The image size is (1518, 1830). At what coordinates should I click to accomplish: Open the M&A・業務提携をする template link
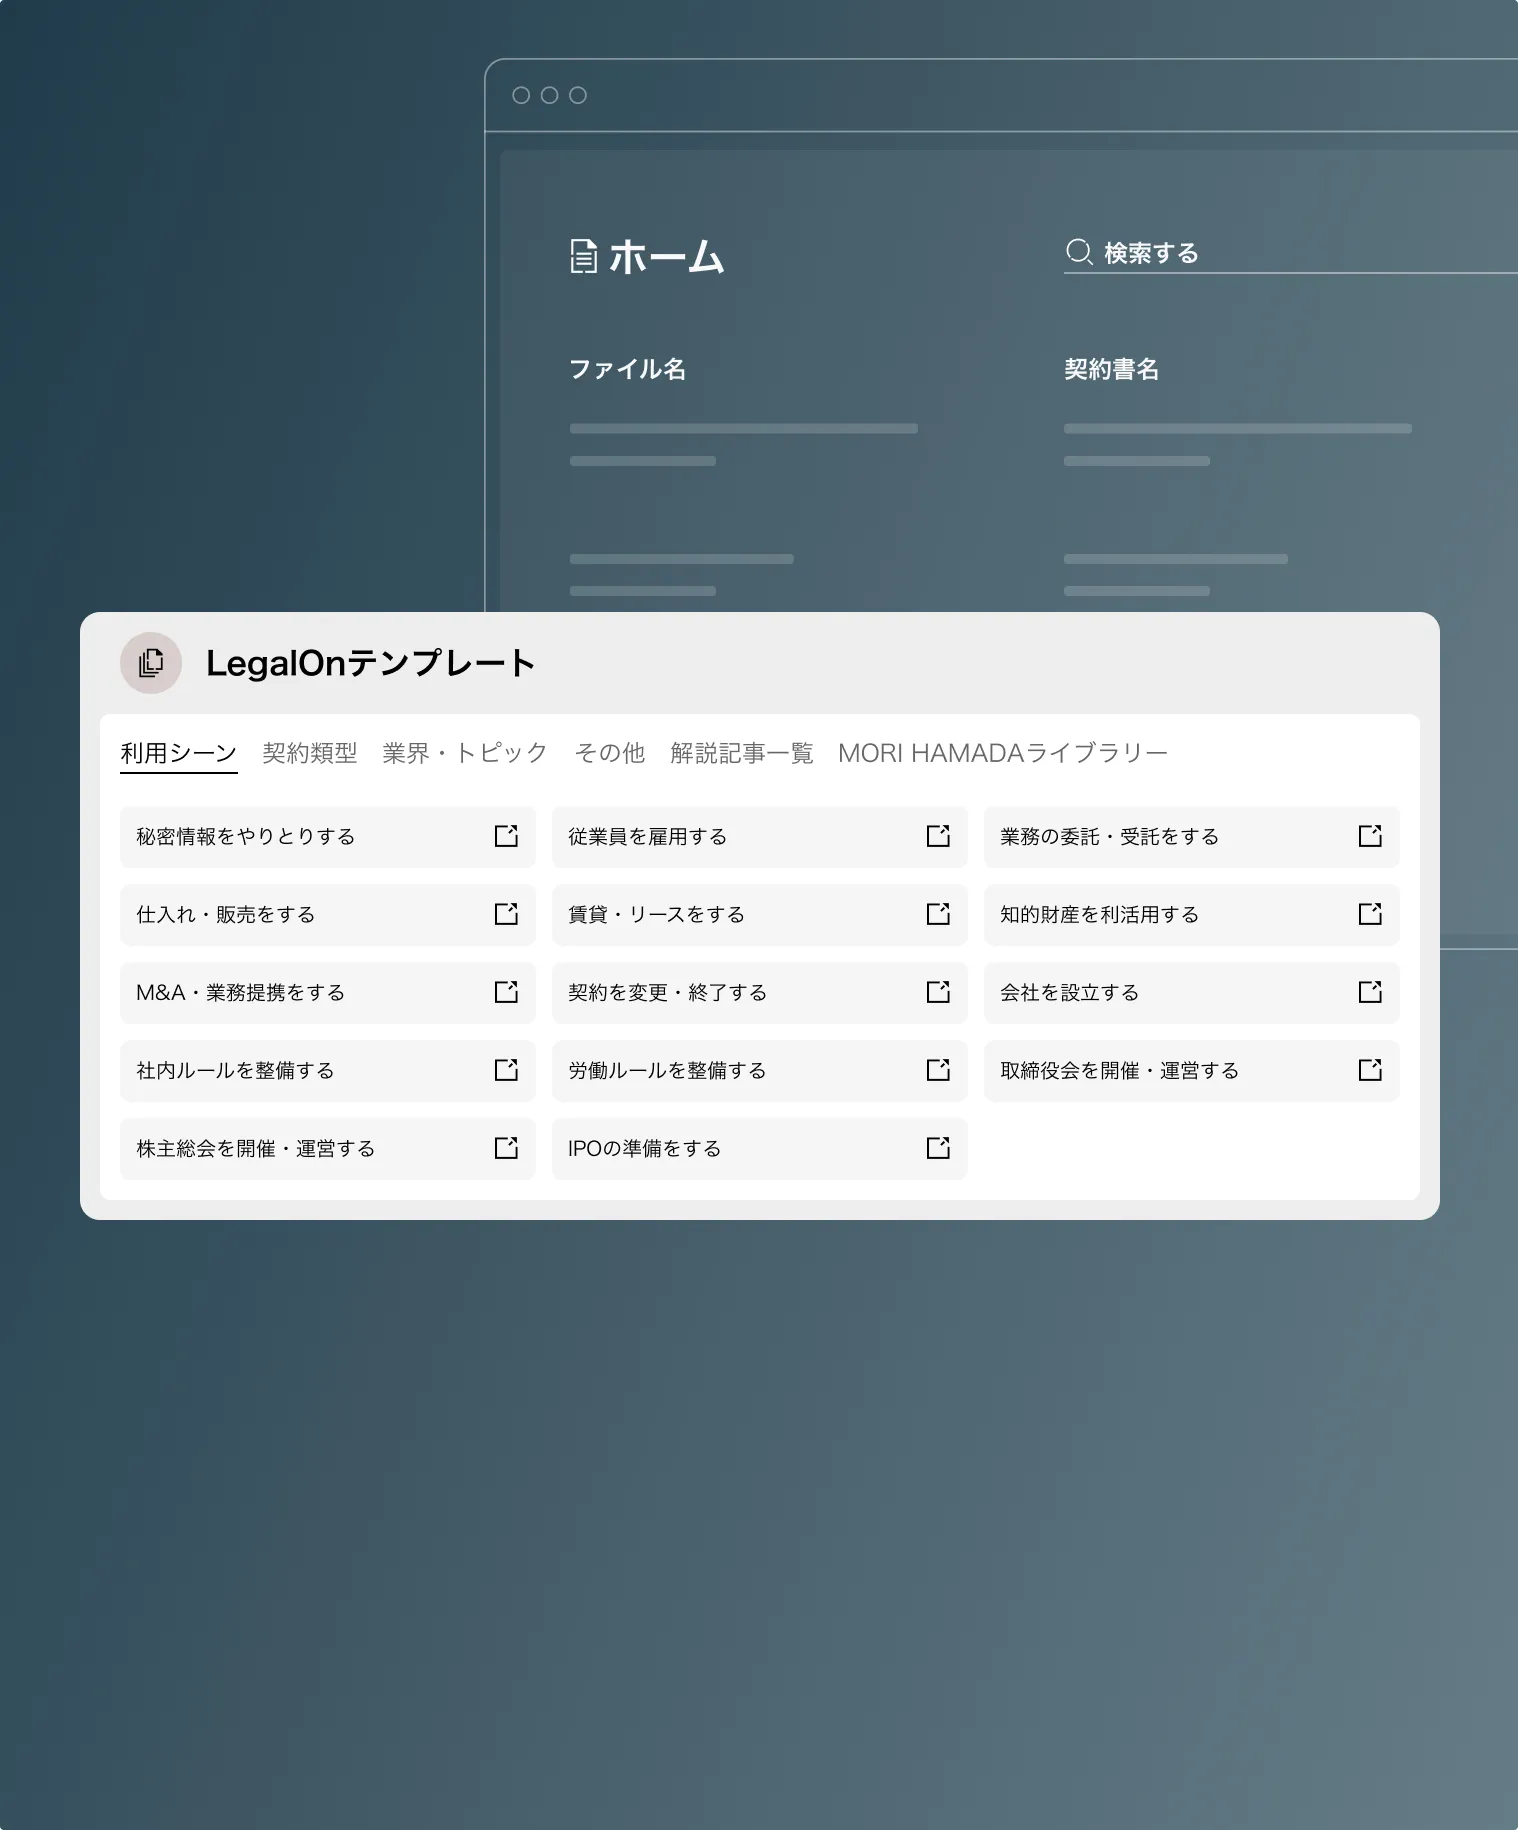(x=328, y=992)
